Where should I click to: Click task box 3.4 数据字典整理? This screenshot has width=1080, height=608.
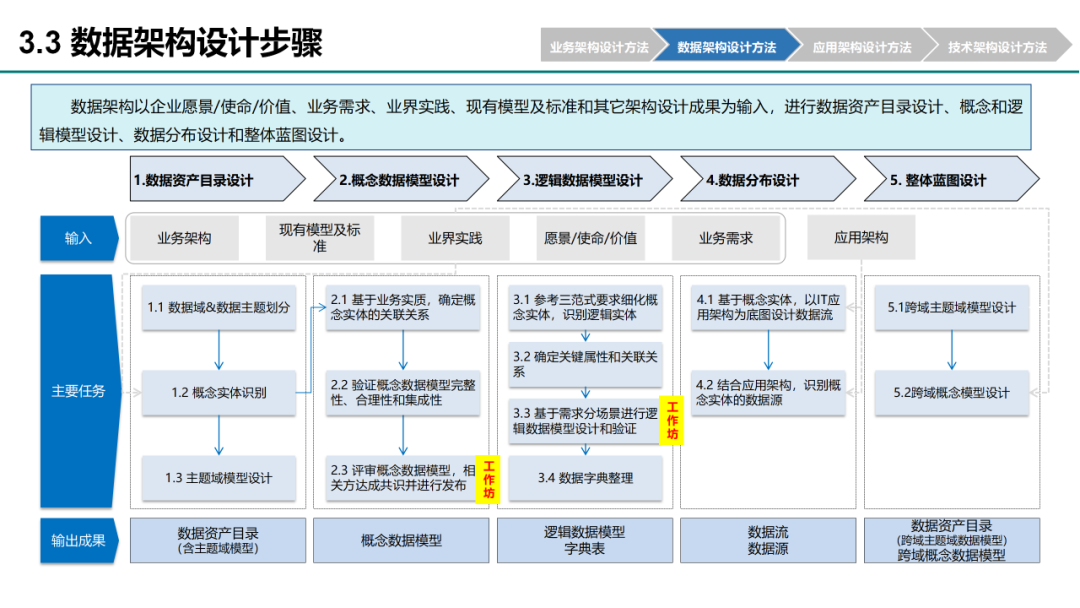[x=585, y=478]
